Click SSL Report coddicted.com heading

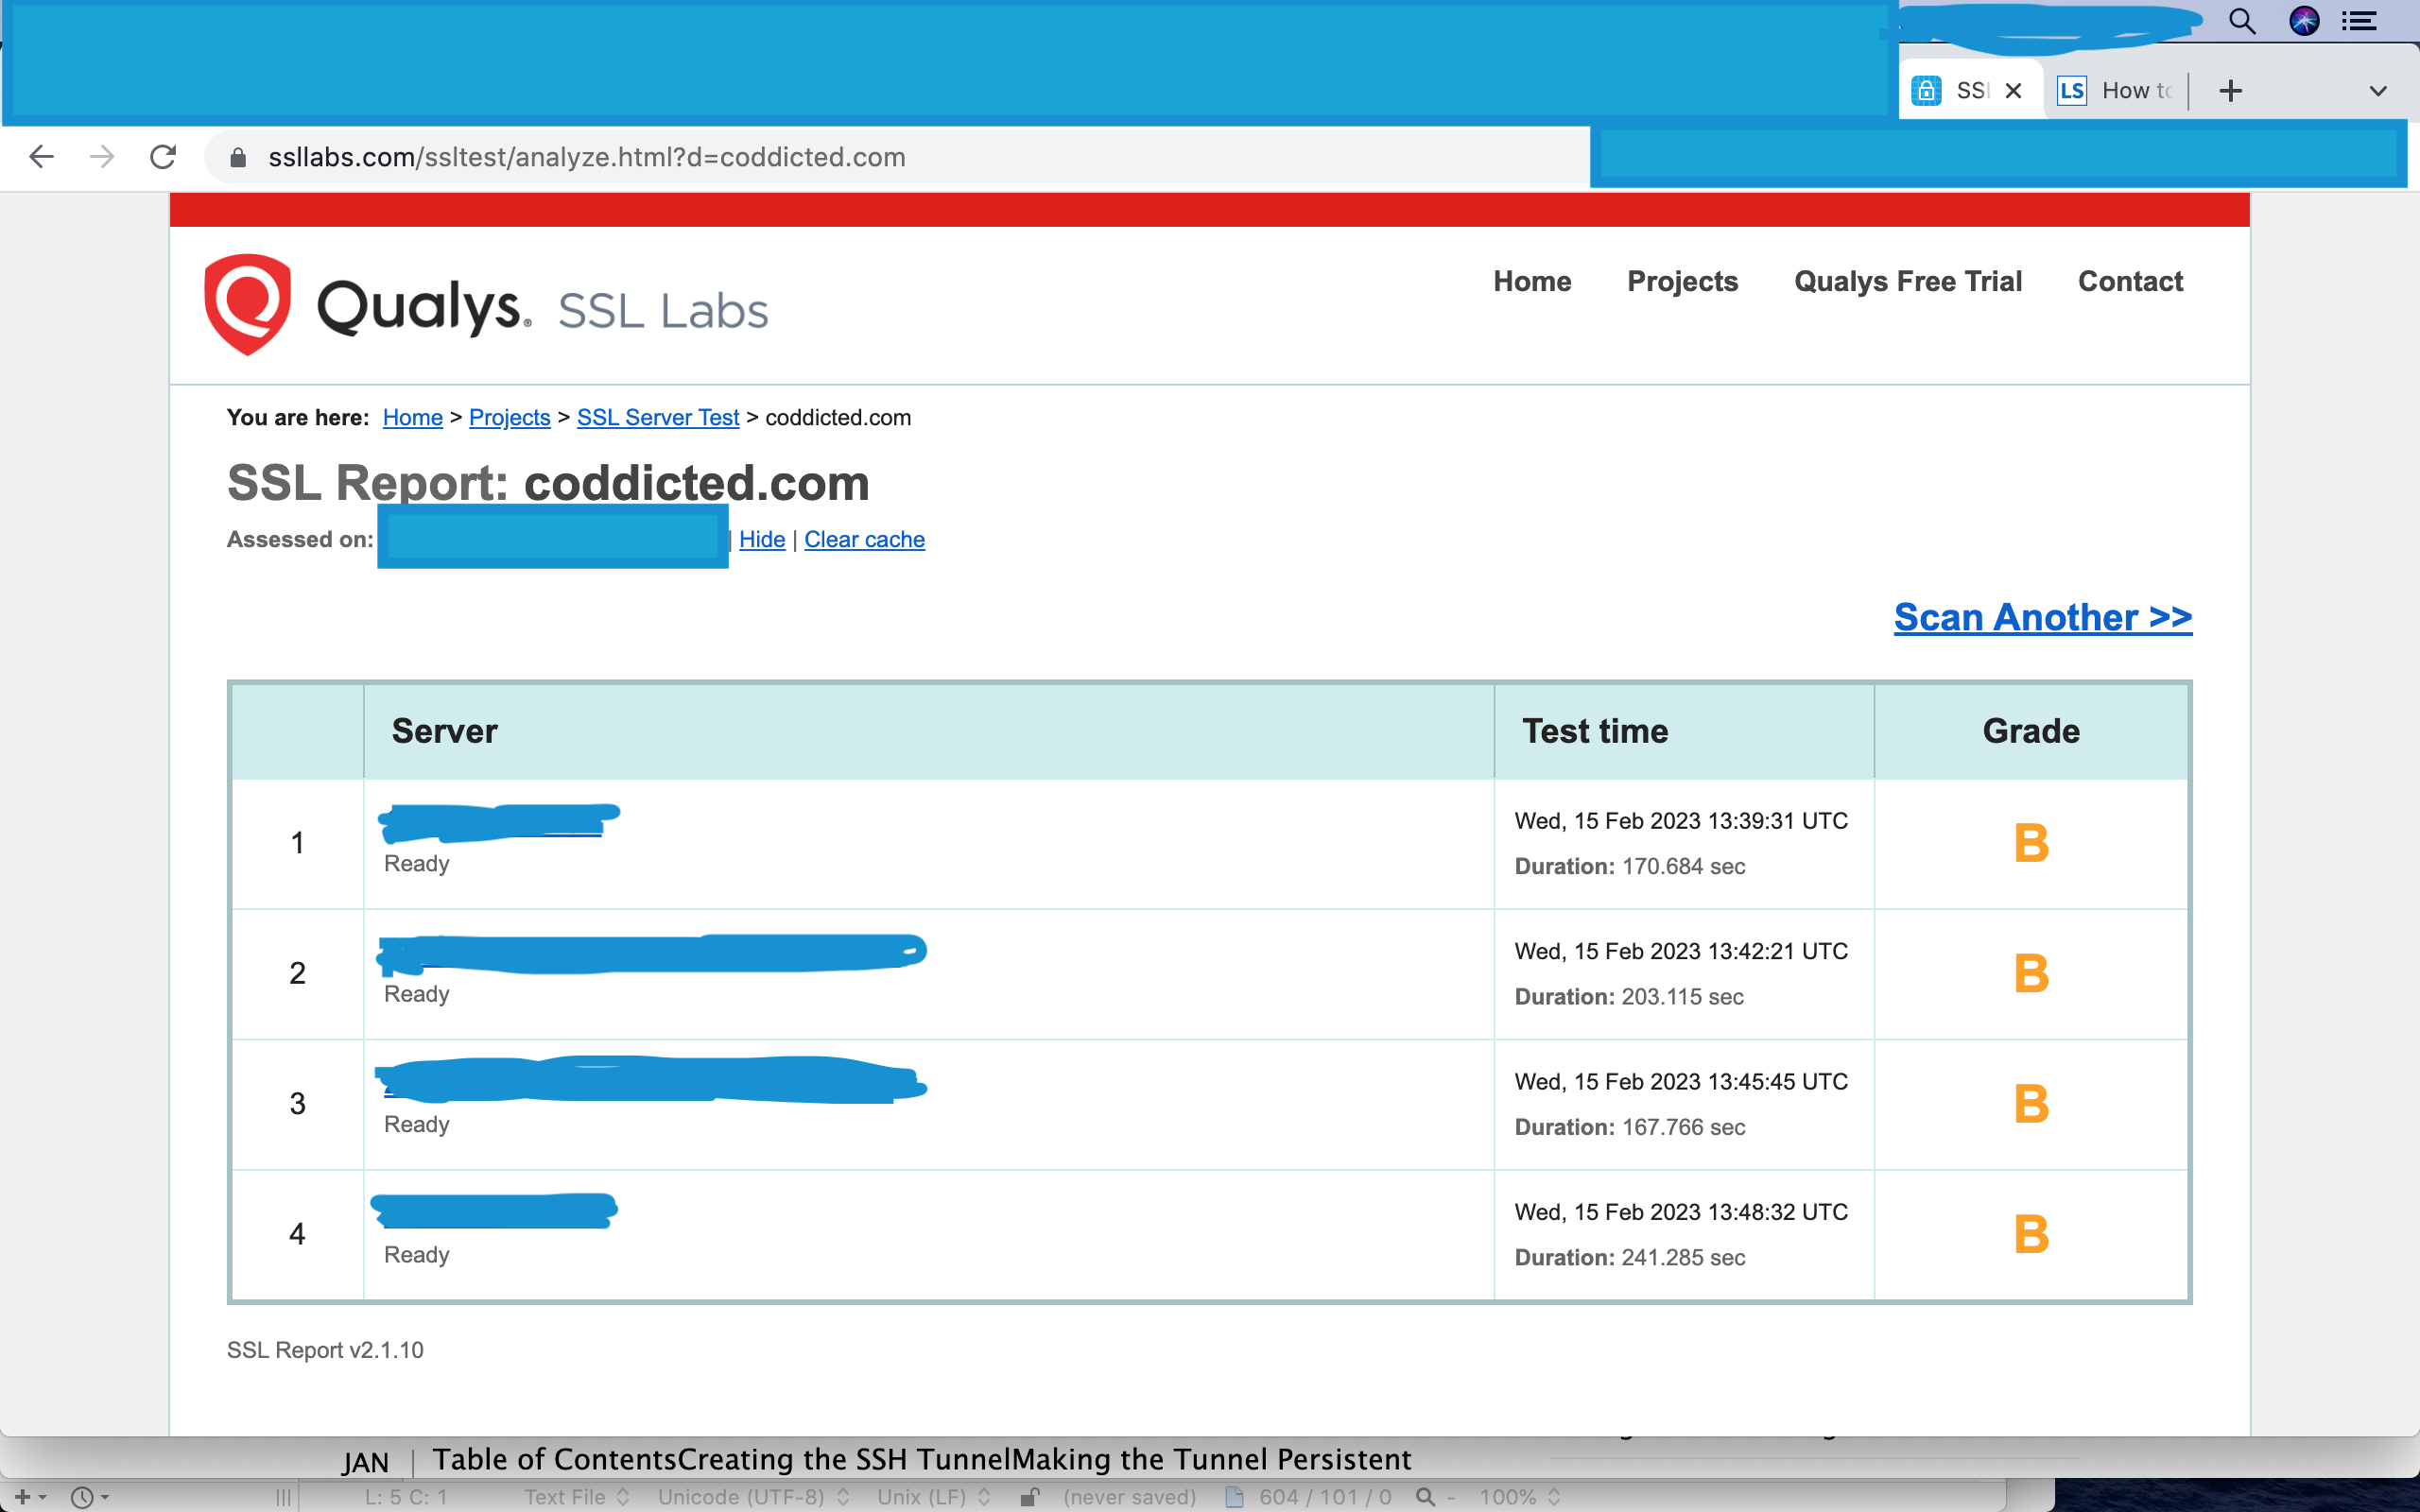coord(548,483)
